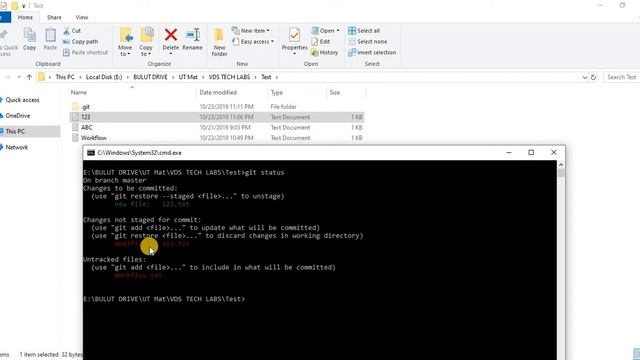Click the Test folder in the address path
640x360 pixels.
point(266,77)
